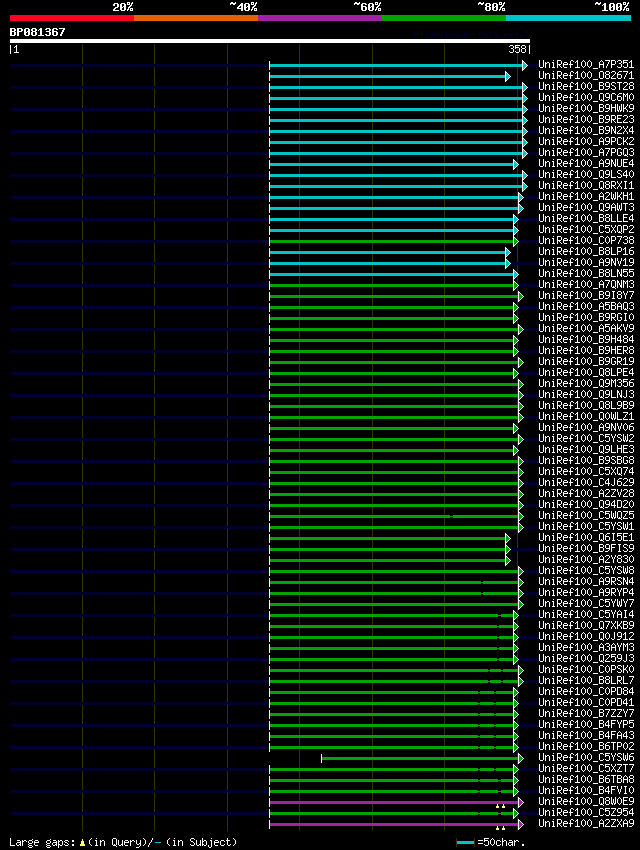Click the UniRef100_A9RSN4 label
The image size is (640, 850).
tap(586, 582)
